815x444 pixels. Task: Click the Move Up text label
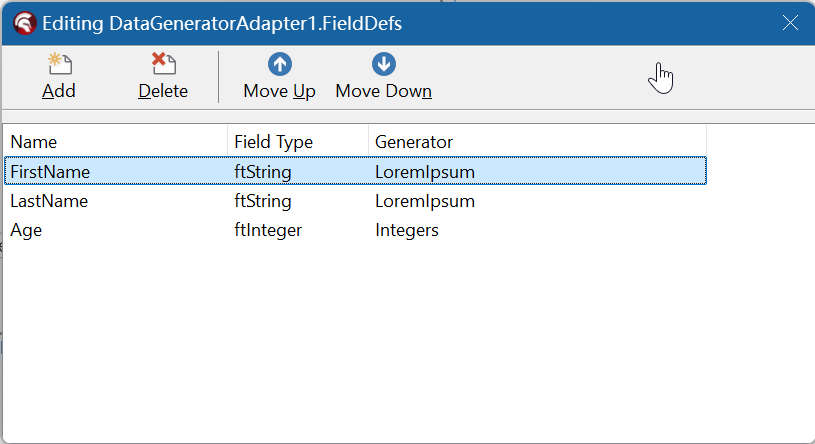pyautogui.click(x=280, y=91)
